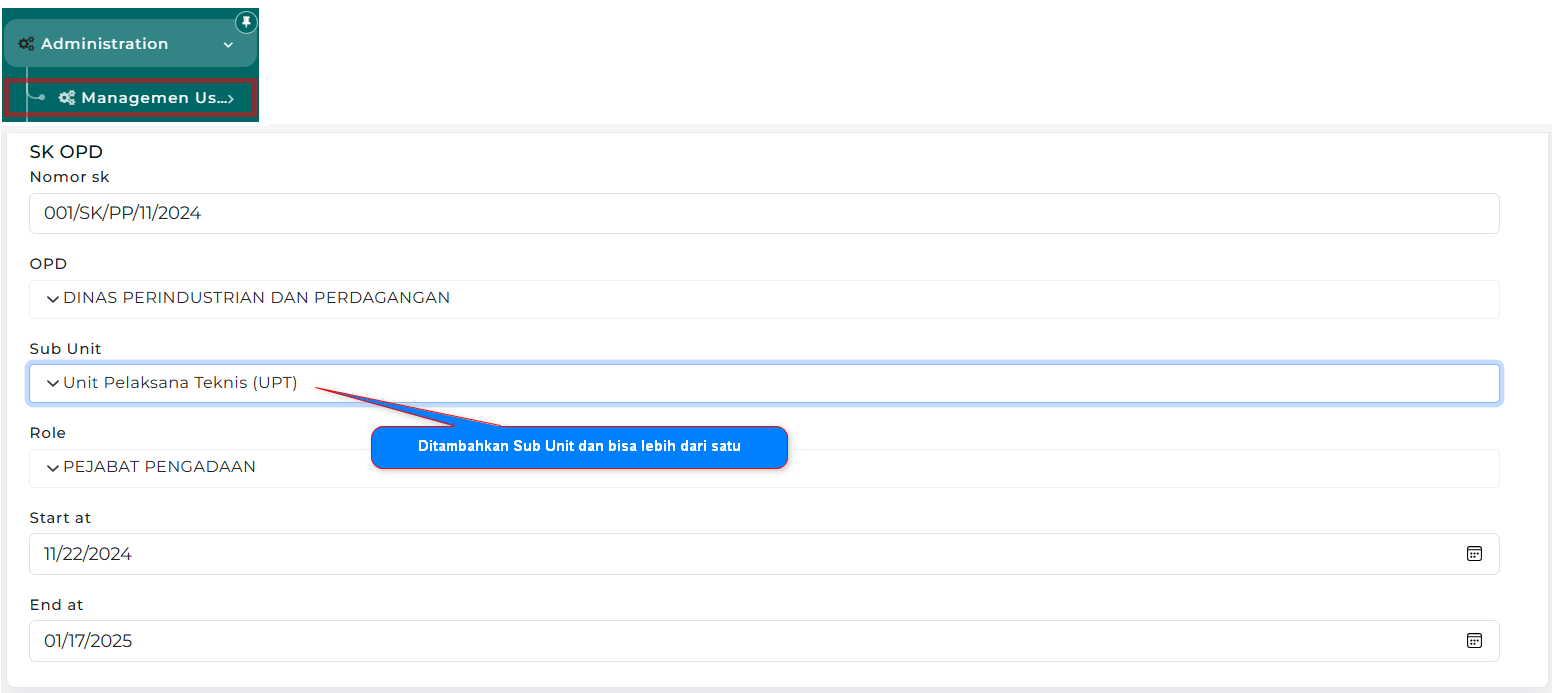1552x693 pixels.
Task: Open the Unit Pelaksana Teknis (UPT) dropdown
Action: [x=180, y=383]
